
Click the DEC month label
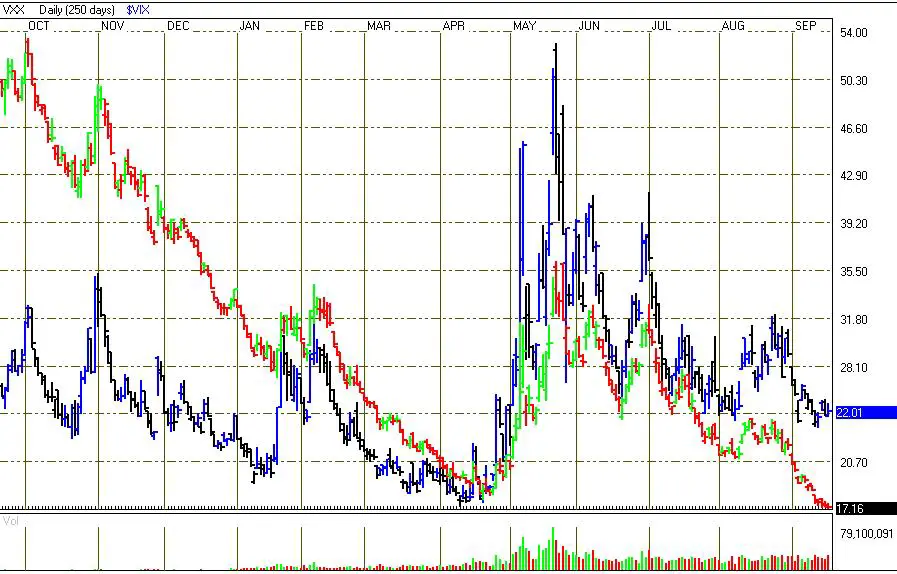[x=178, y=26]
